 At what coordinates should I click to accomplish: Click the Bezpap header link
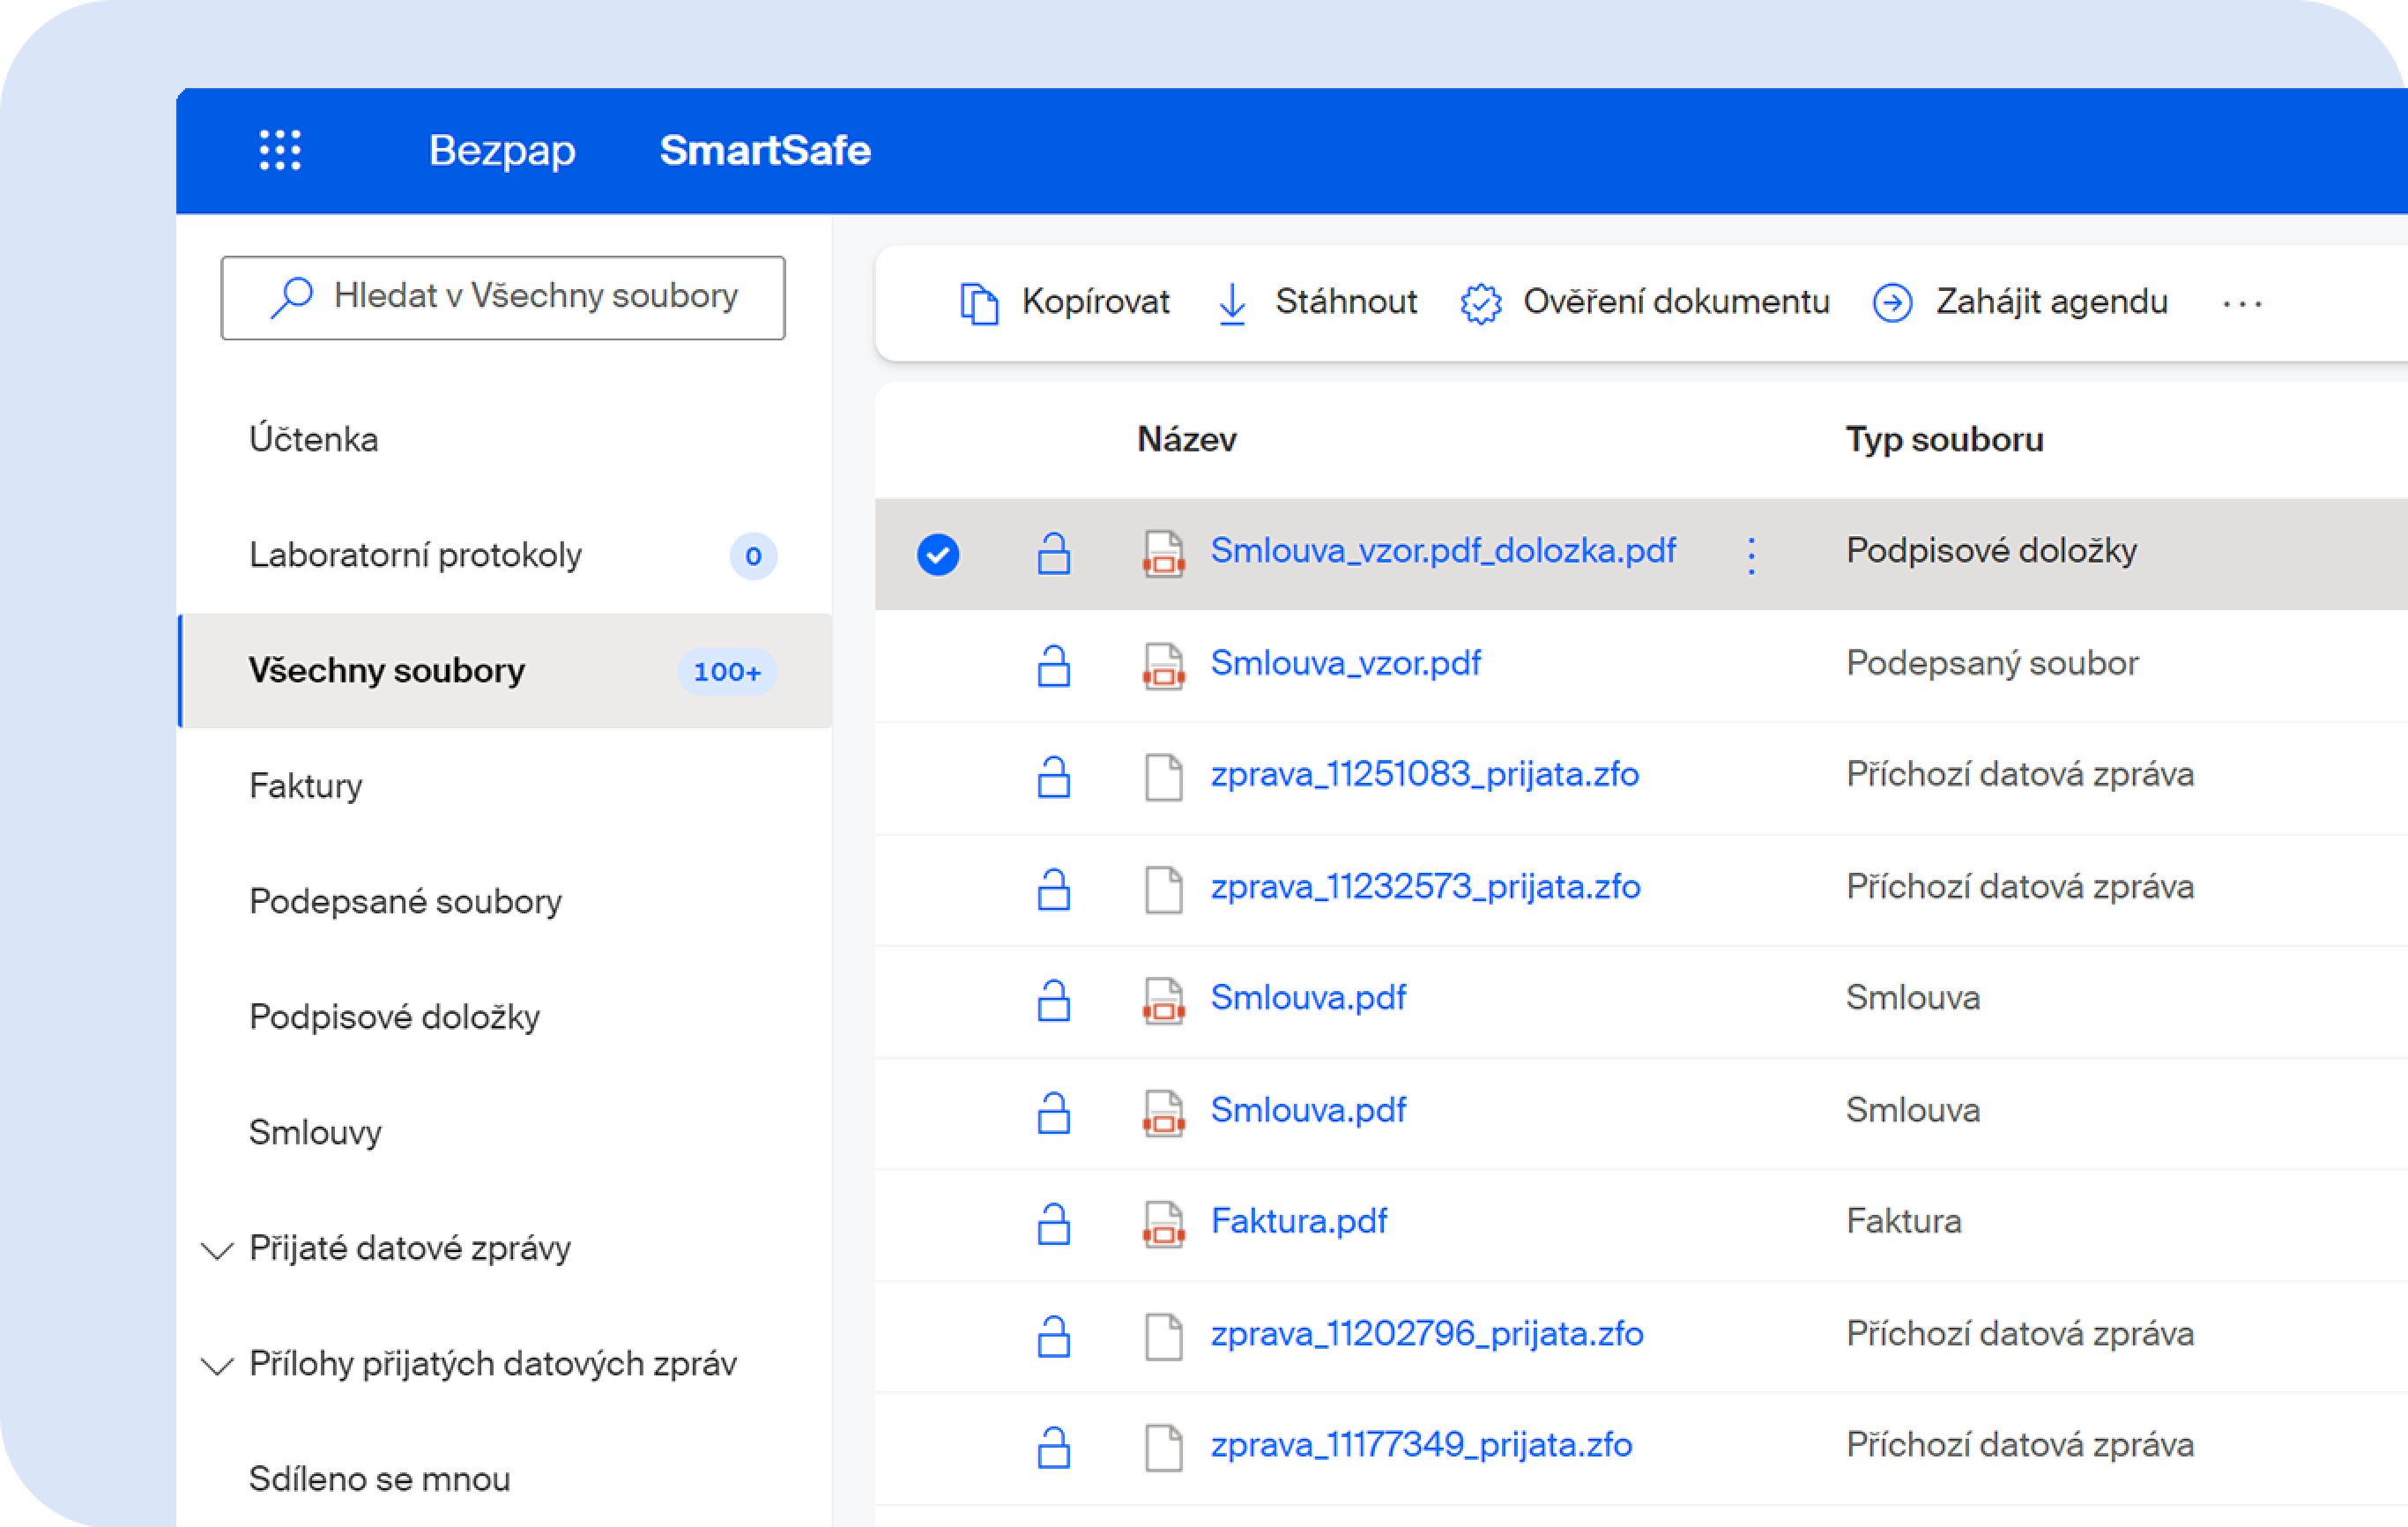click(502, 151)
